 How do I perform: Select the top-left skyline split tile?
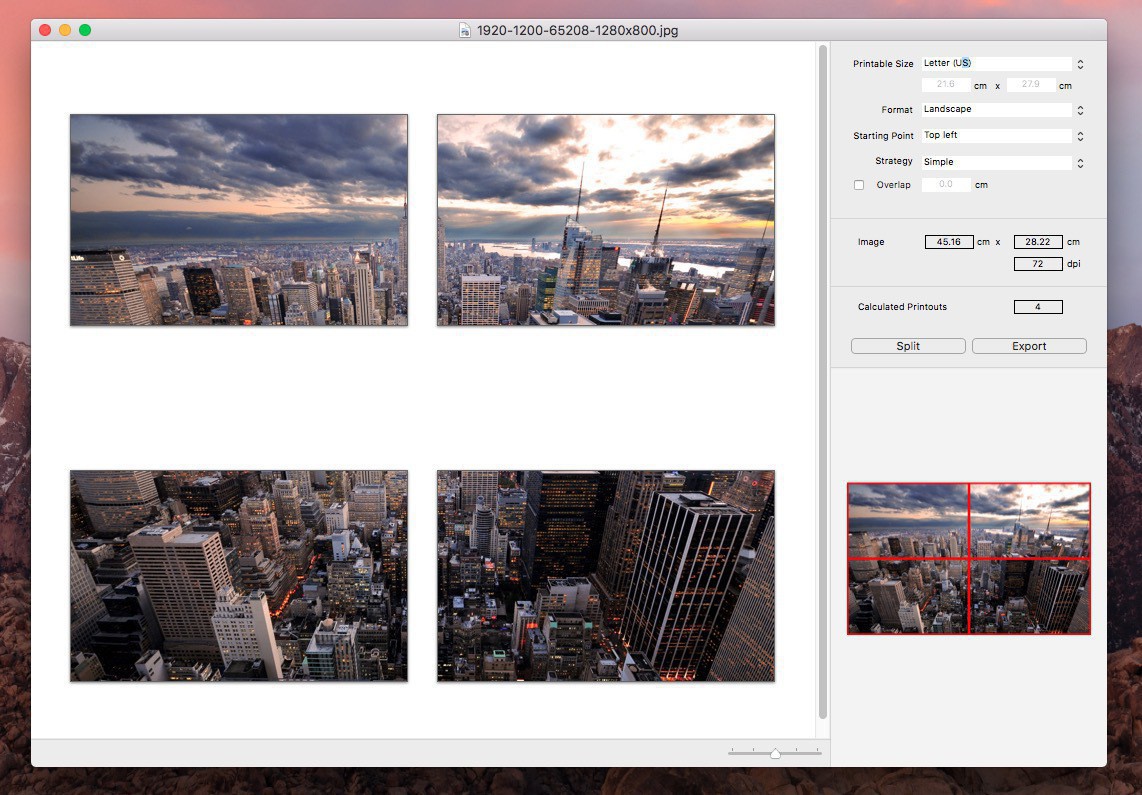(239, 220)
